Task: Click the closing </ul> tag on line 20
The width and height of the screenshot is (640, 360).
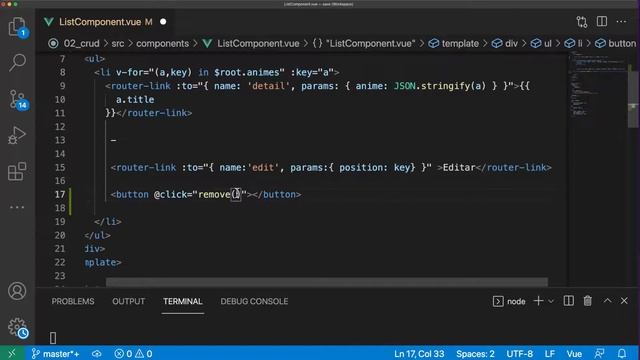Action: point(97,236)
